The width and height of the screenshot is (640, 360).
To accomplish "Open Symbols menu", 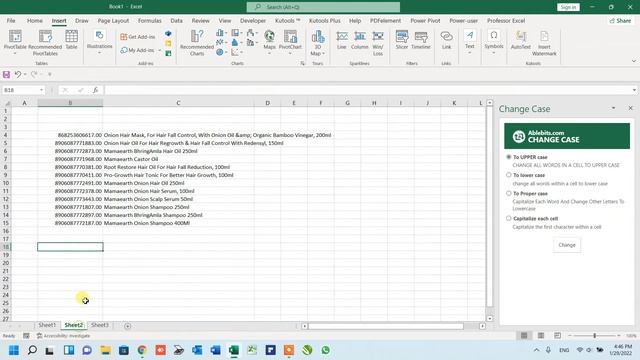I will click(x=494, y=42).
